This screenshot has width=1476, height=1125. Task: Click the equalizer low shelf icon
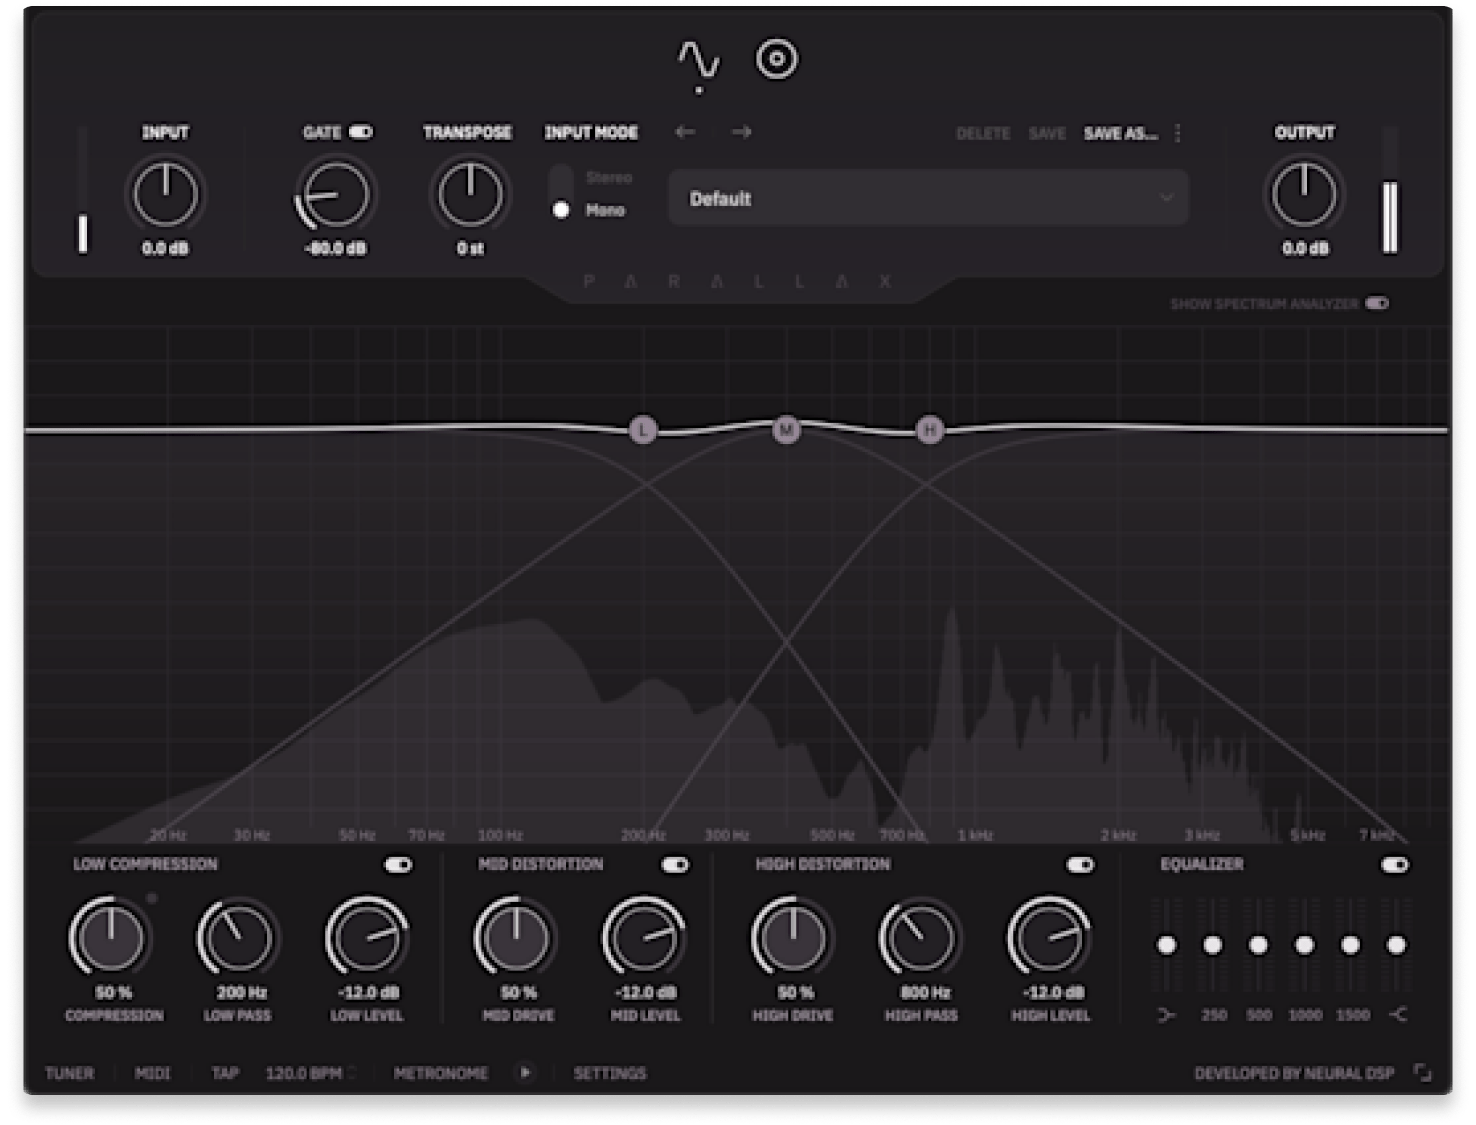click(1166, 1015)
